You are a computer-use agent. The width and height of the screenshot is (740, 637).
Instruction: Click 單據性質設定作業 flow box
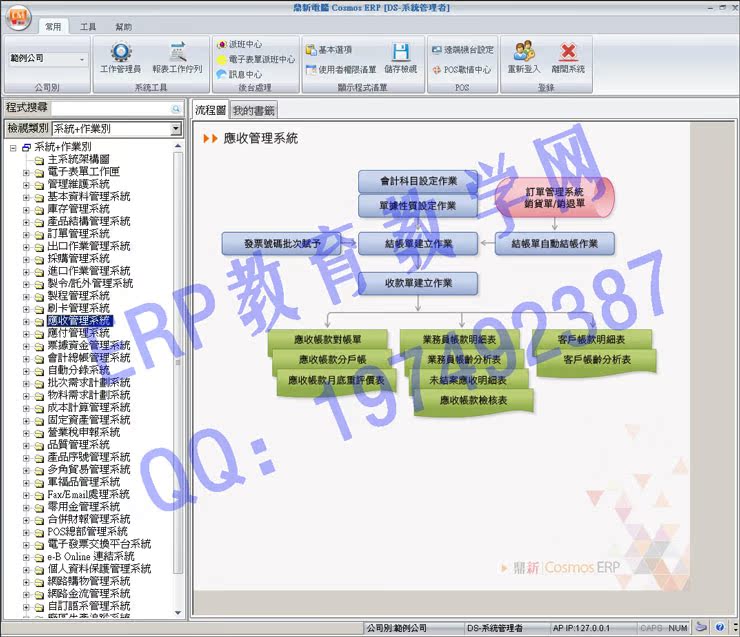pos(418,206)
